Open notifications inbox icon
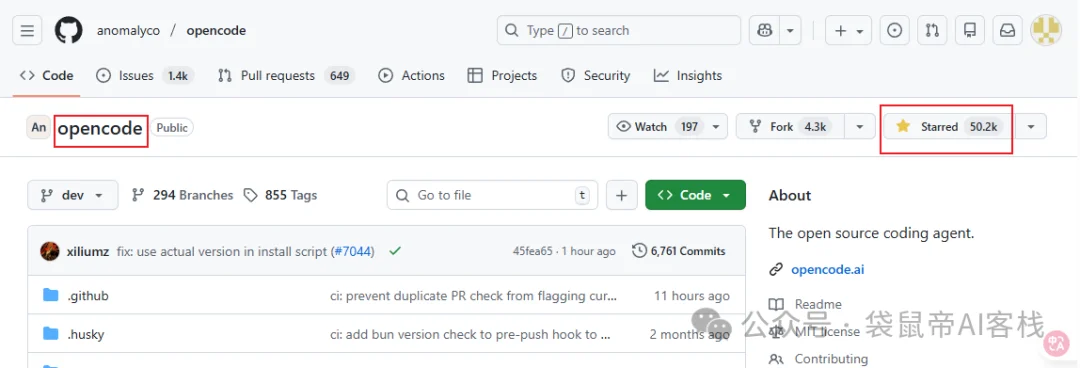Image resolution: width=1080 pixels, height=368 pixels. tap(1008, 30)
